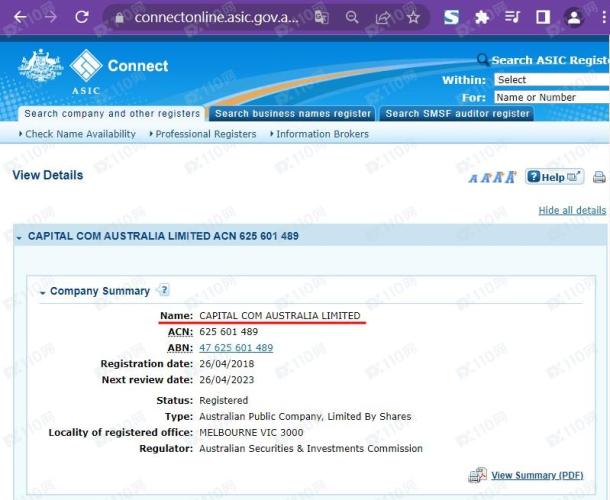Click the Australian coat of arms
The image size is (610, 500).
pos(40,65)
